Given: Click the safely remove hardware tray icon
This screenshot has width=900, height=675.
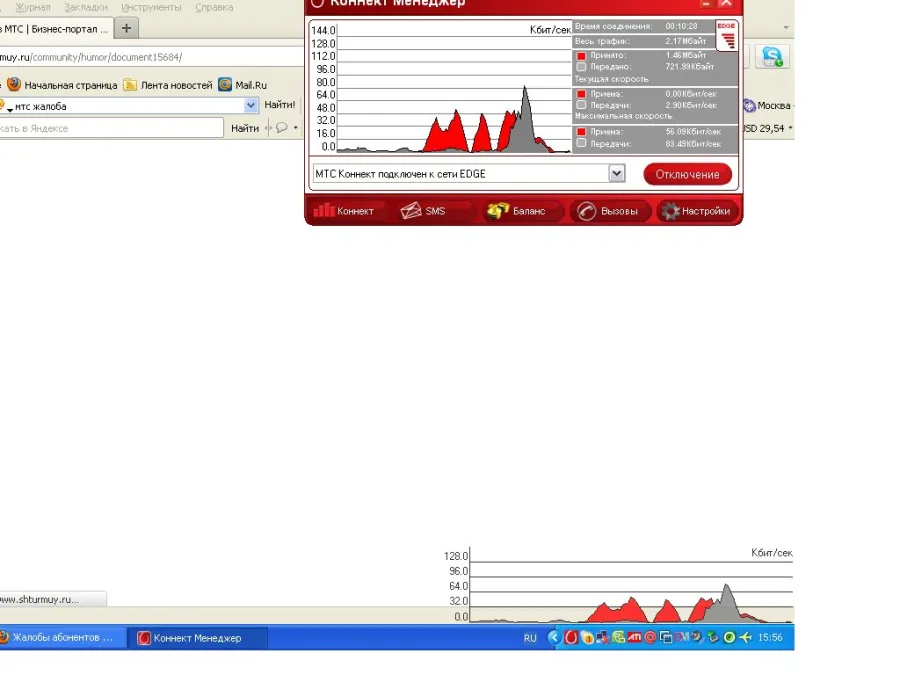Looking at the screenshot, I should pyautogui.click(x=713, y=637).
